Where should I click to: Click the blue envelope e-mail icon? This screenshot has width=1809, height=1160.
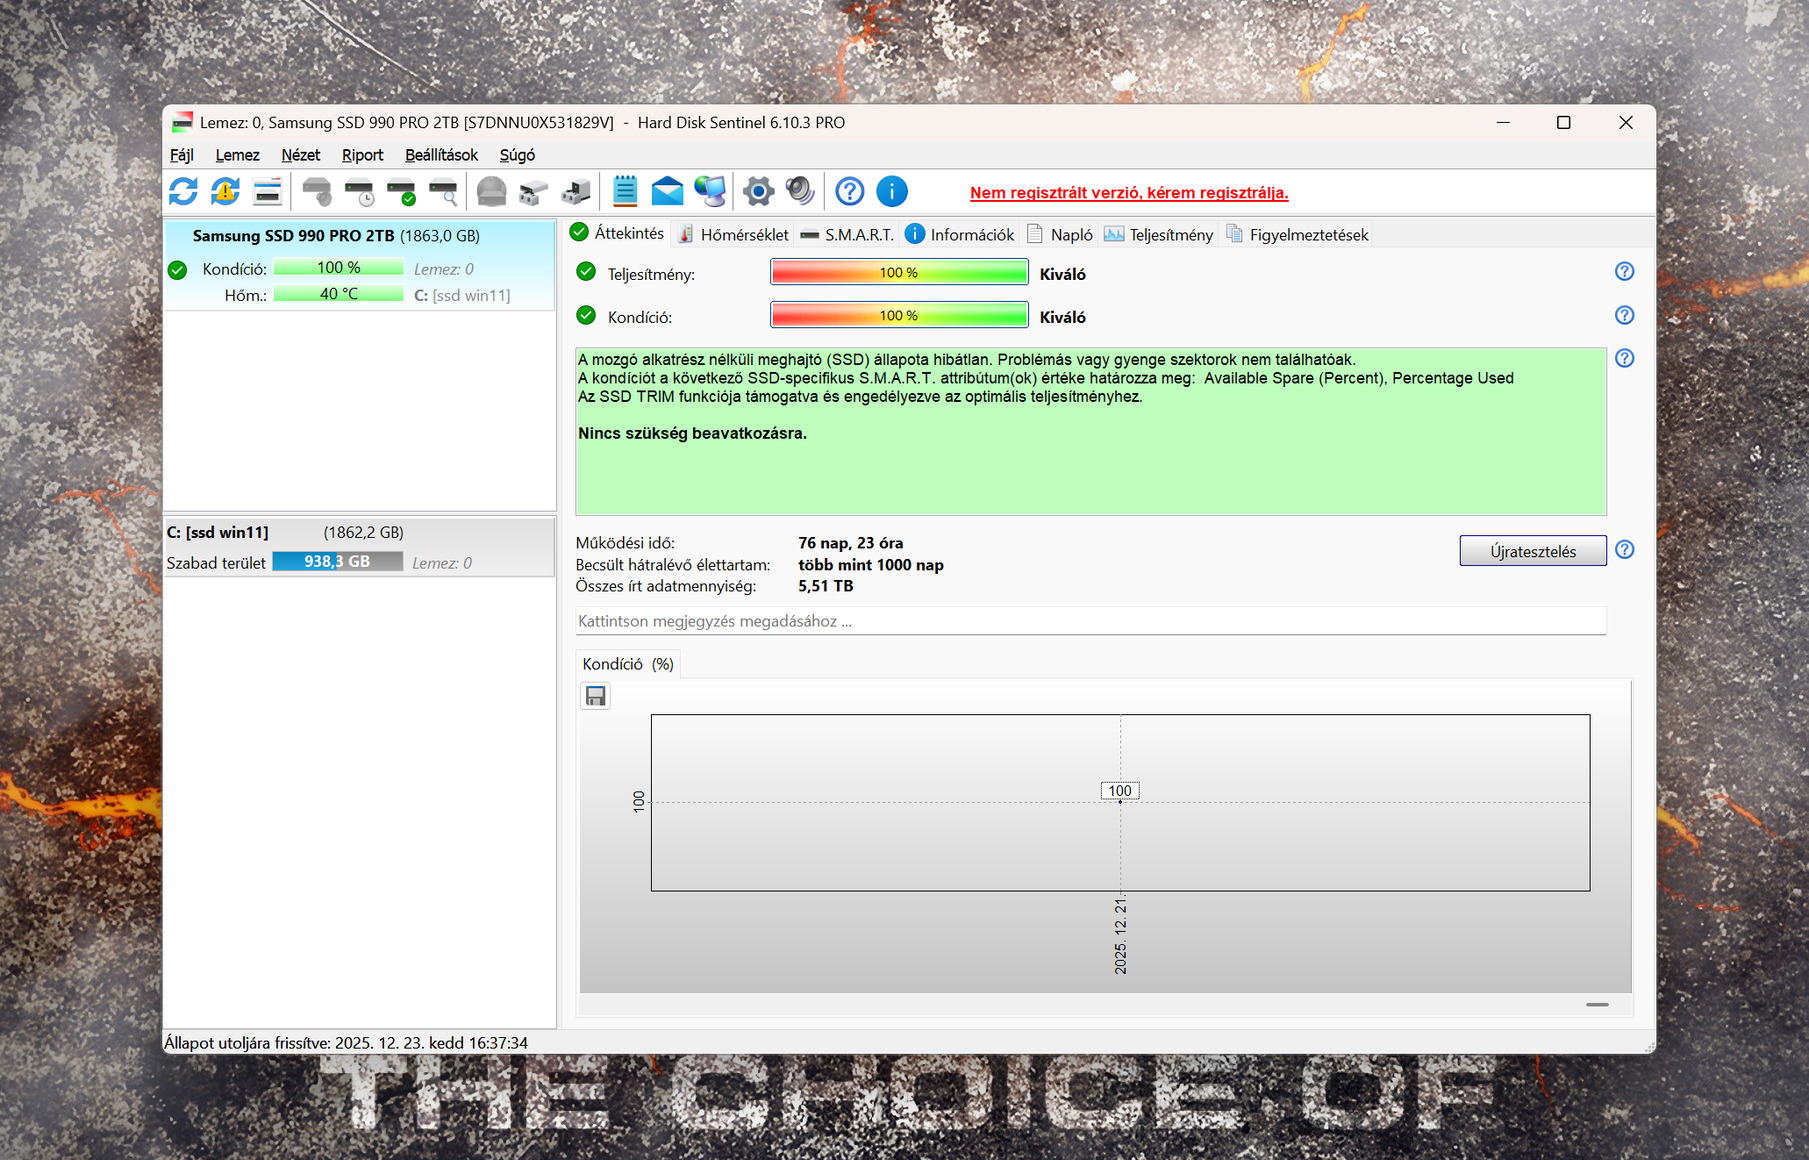coord(667,191)
